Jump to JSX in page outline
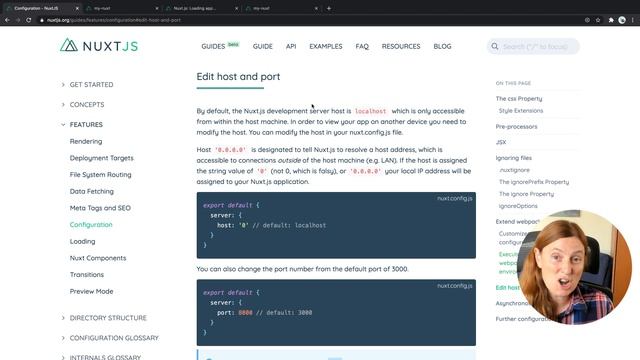Viewport: 640px width, 360px height. pyautogui.click(x=501, y=142)
